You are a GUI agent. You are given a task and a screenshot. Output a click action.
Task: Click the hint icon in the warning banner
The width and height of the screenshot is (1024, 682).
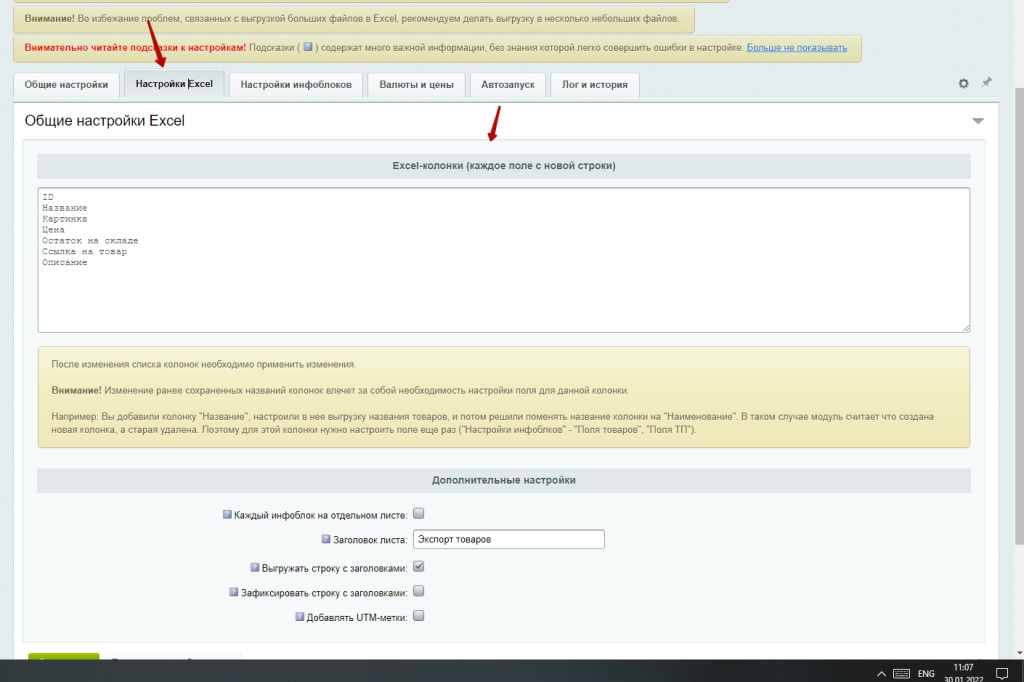point(308,47)
